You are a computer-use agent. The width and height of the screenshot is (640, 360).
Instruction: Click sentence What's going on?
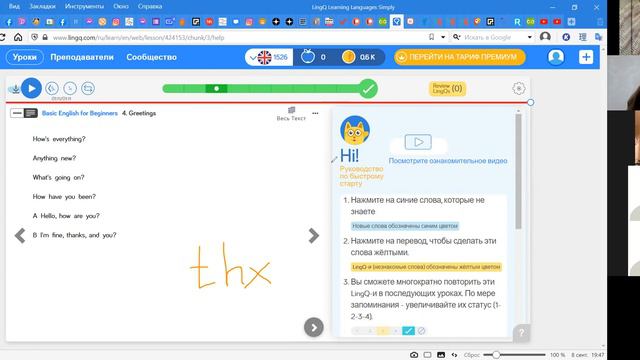58,178
